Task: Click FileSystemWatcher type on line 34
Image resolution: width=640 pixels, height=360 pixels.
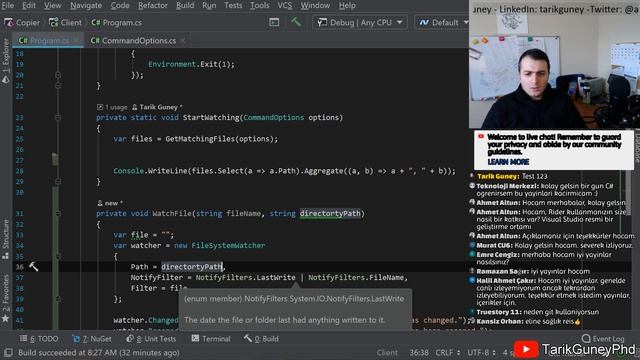Action: (x=228, y=245)
